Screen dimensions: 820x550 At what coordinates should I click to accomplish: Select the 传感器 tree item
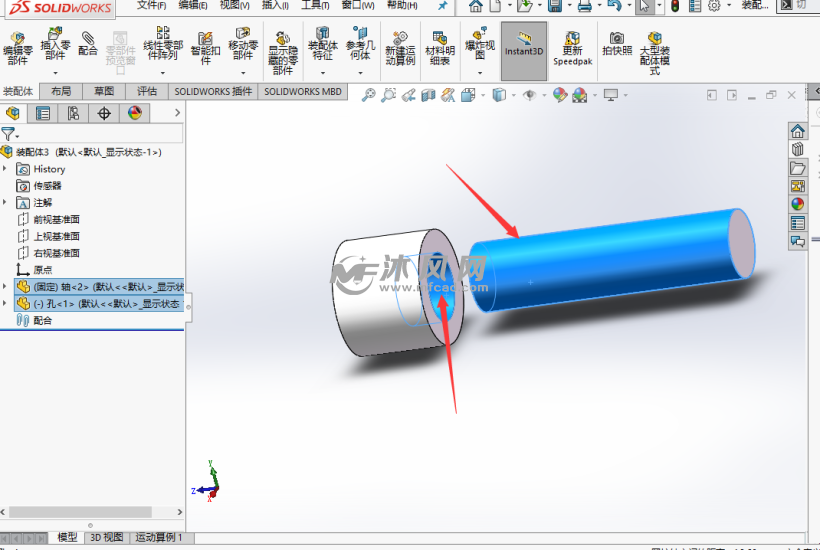pyautogui.click(x=39, y=186)
